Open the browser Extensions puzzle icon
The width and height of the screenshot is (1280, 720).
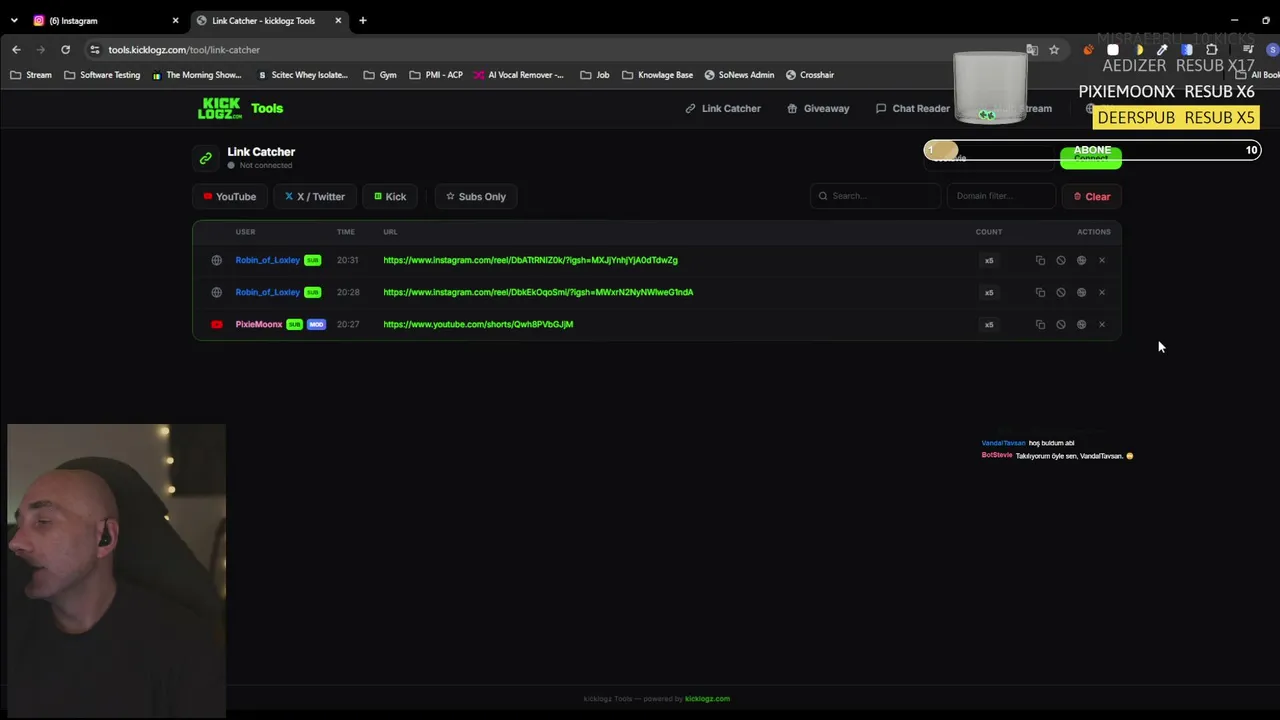[1212, 50]
